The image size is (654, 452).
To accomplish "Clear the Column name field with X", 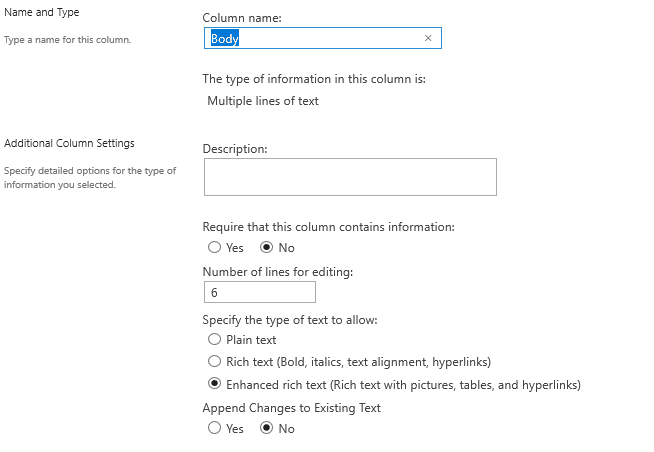I will coord(428,39).
